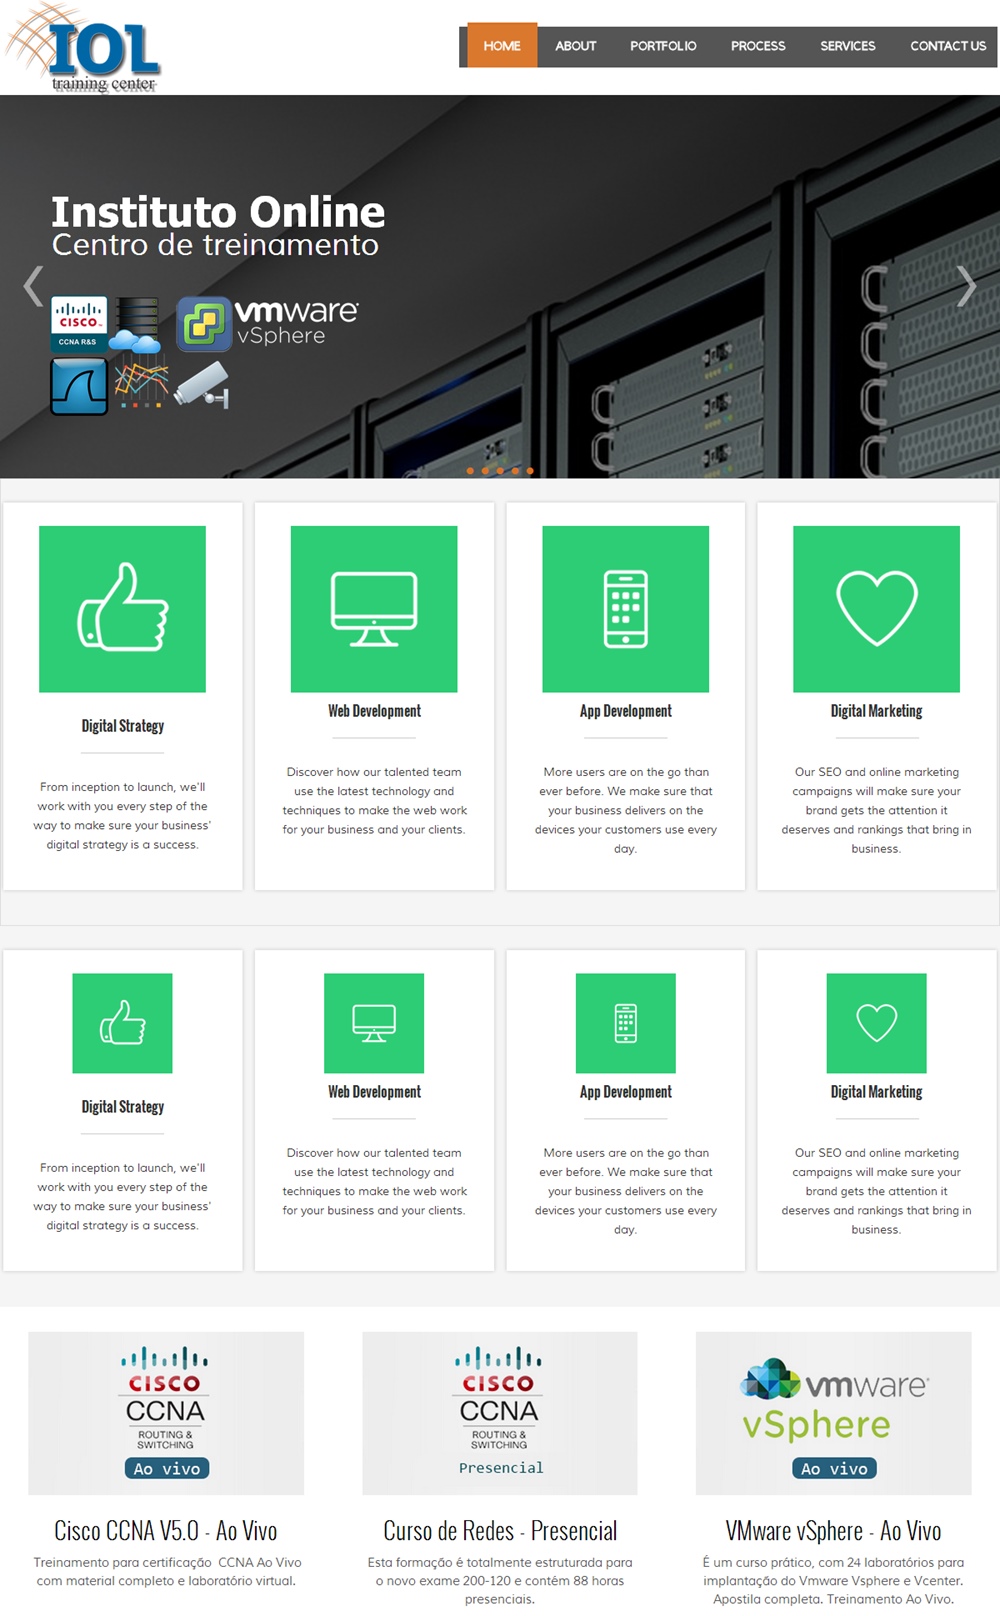Click the small phone icon in second row

[626, 1023]
